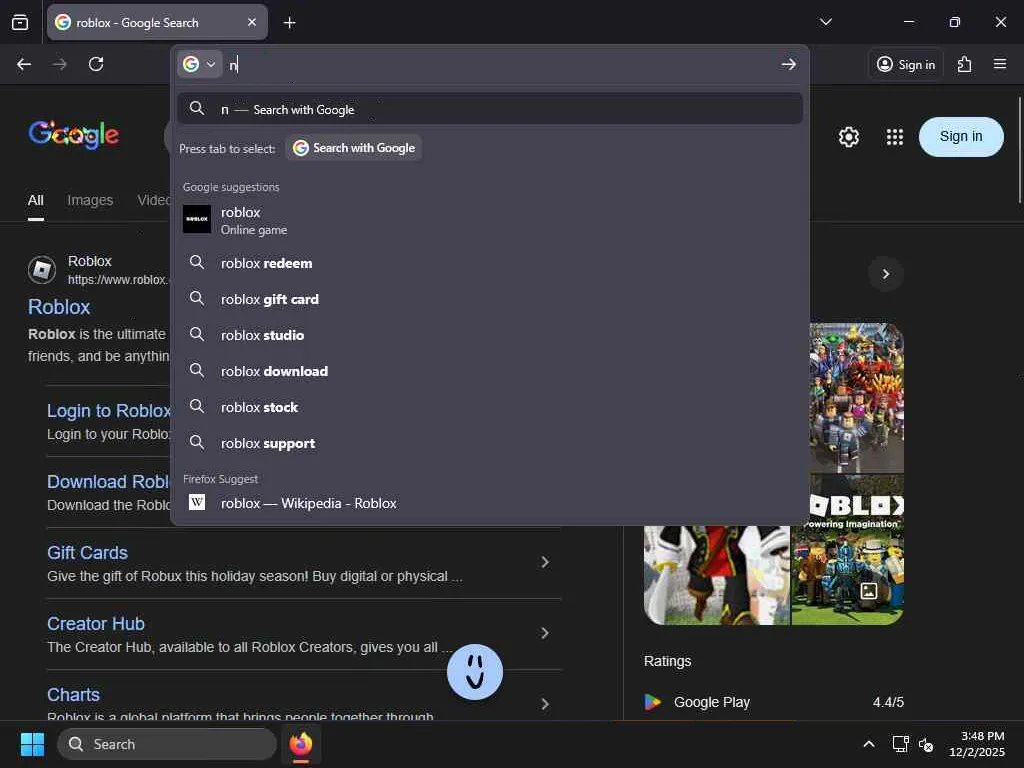Select the roblox redeem suggestion
Viewport: 1024px width, 768px height.
point(490,263)
